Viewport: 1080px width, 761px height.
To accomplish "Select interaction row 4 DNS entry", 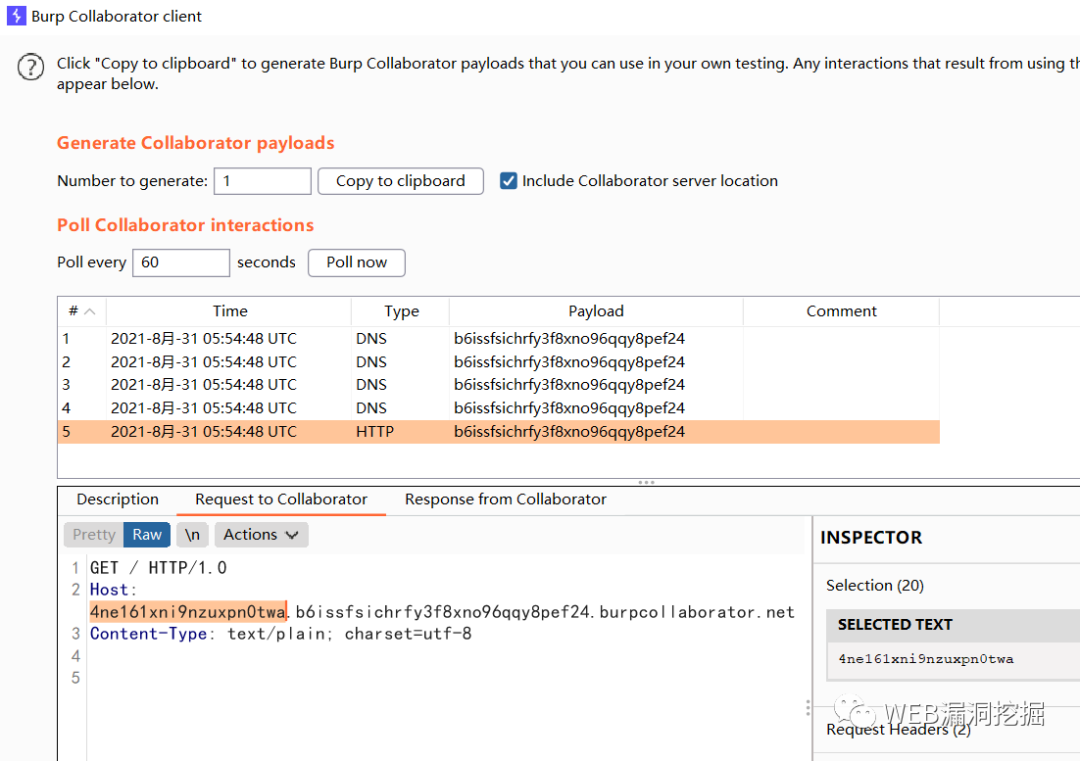I will [x=499, y=408].
